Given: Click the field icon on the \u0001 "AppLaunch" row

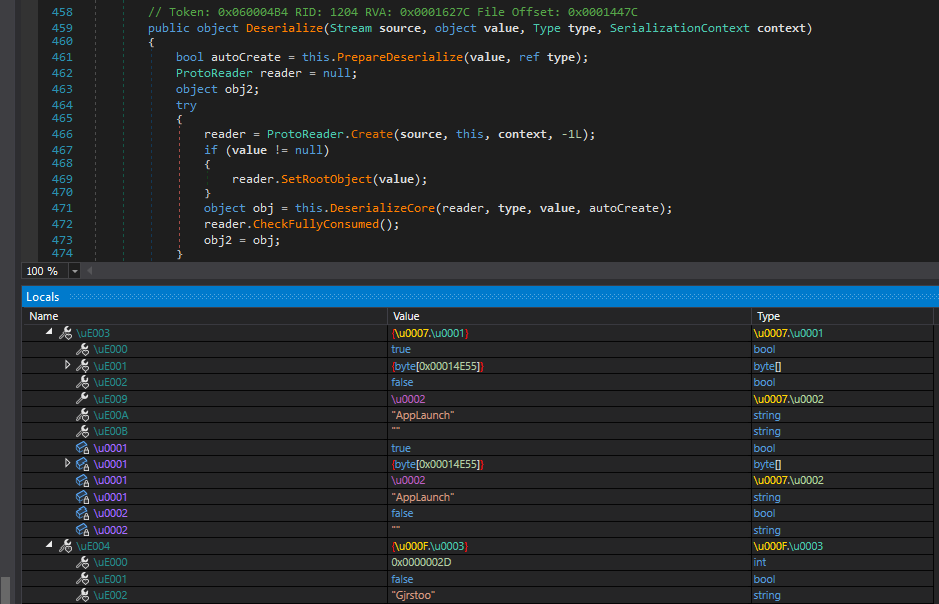Looking at the screenshot, I should click(x=82, y=497).
